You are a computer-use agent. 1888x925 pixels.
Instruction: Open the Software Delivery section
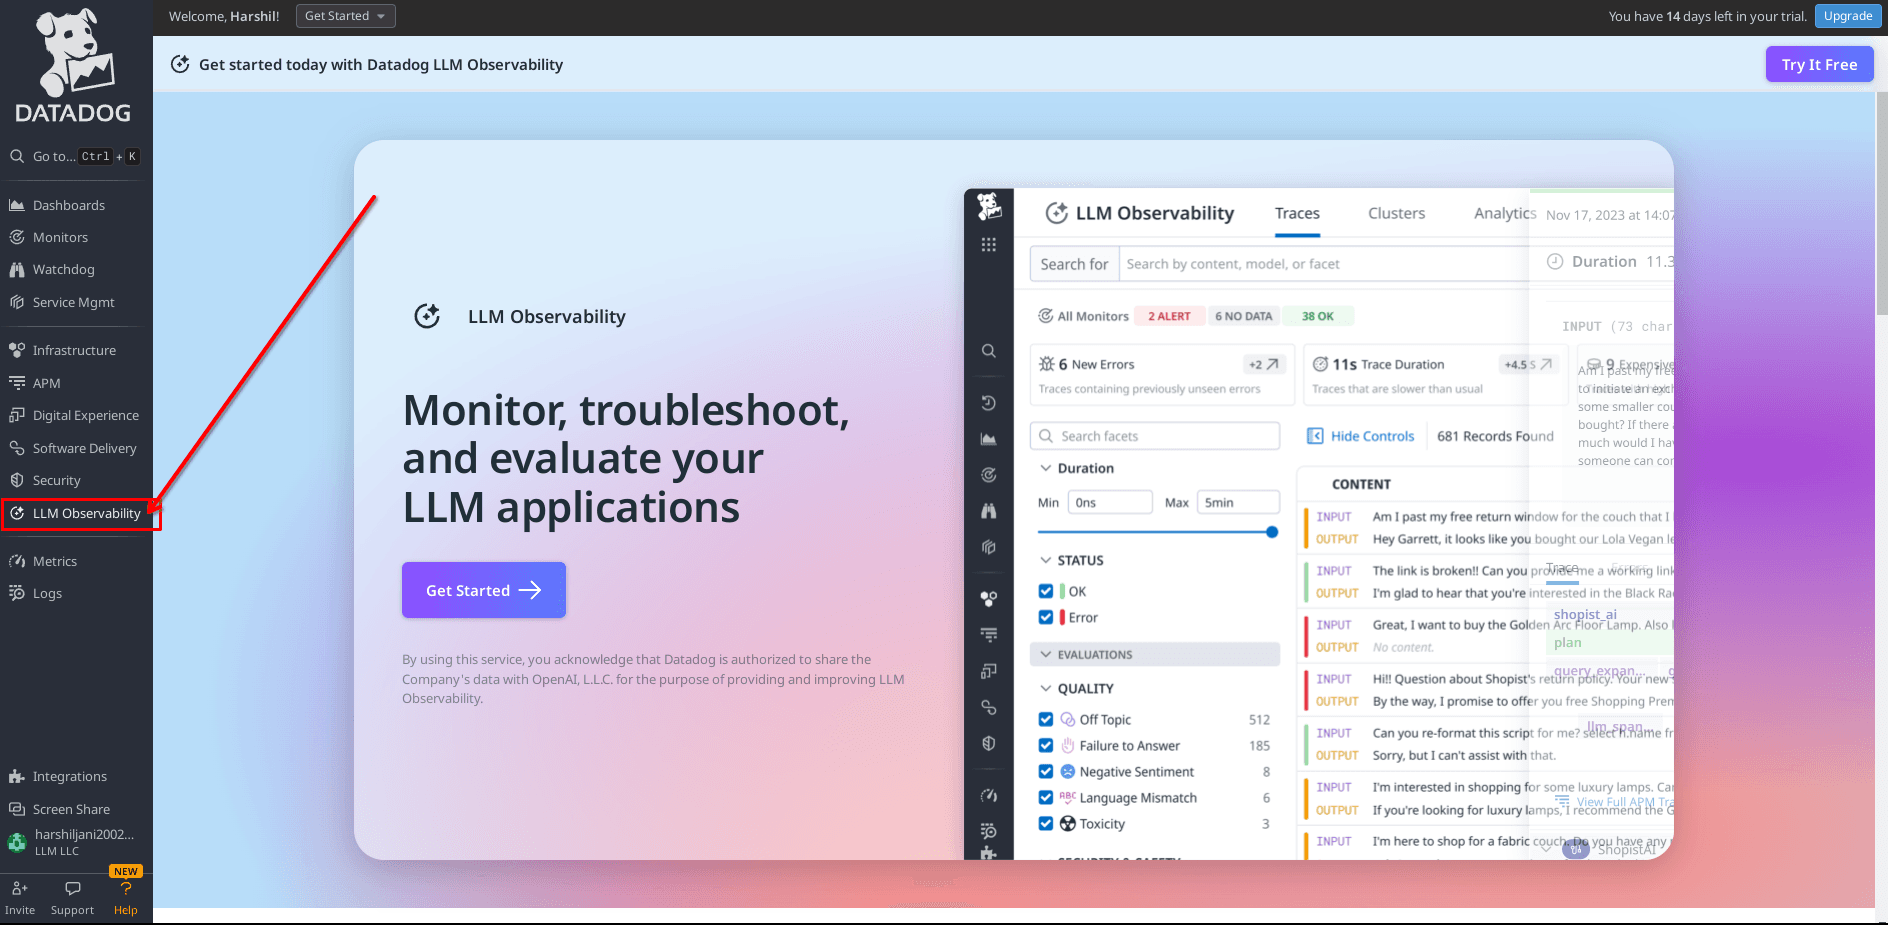click(84, 448)
